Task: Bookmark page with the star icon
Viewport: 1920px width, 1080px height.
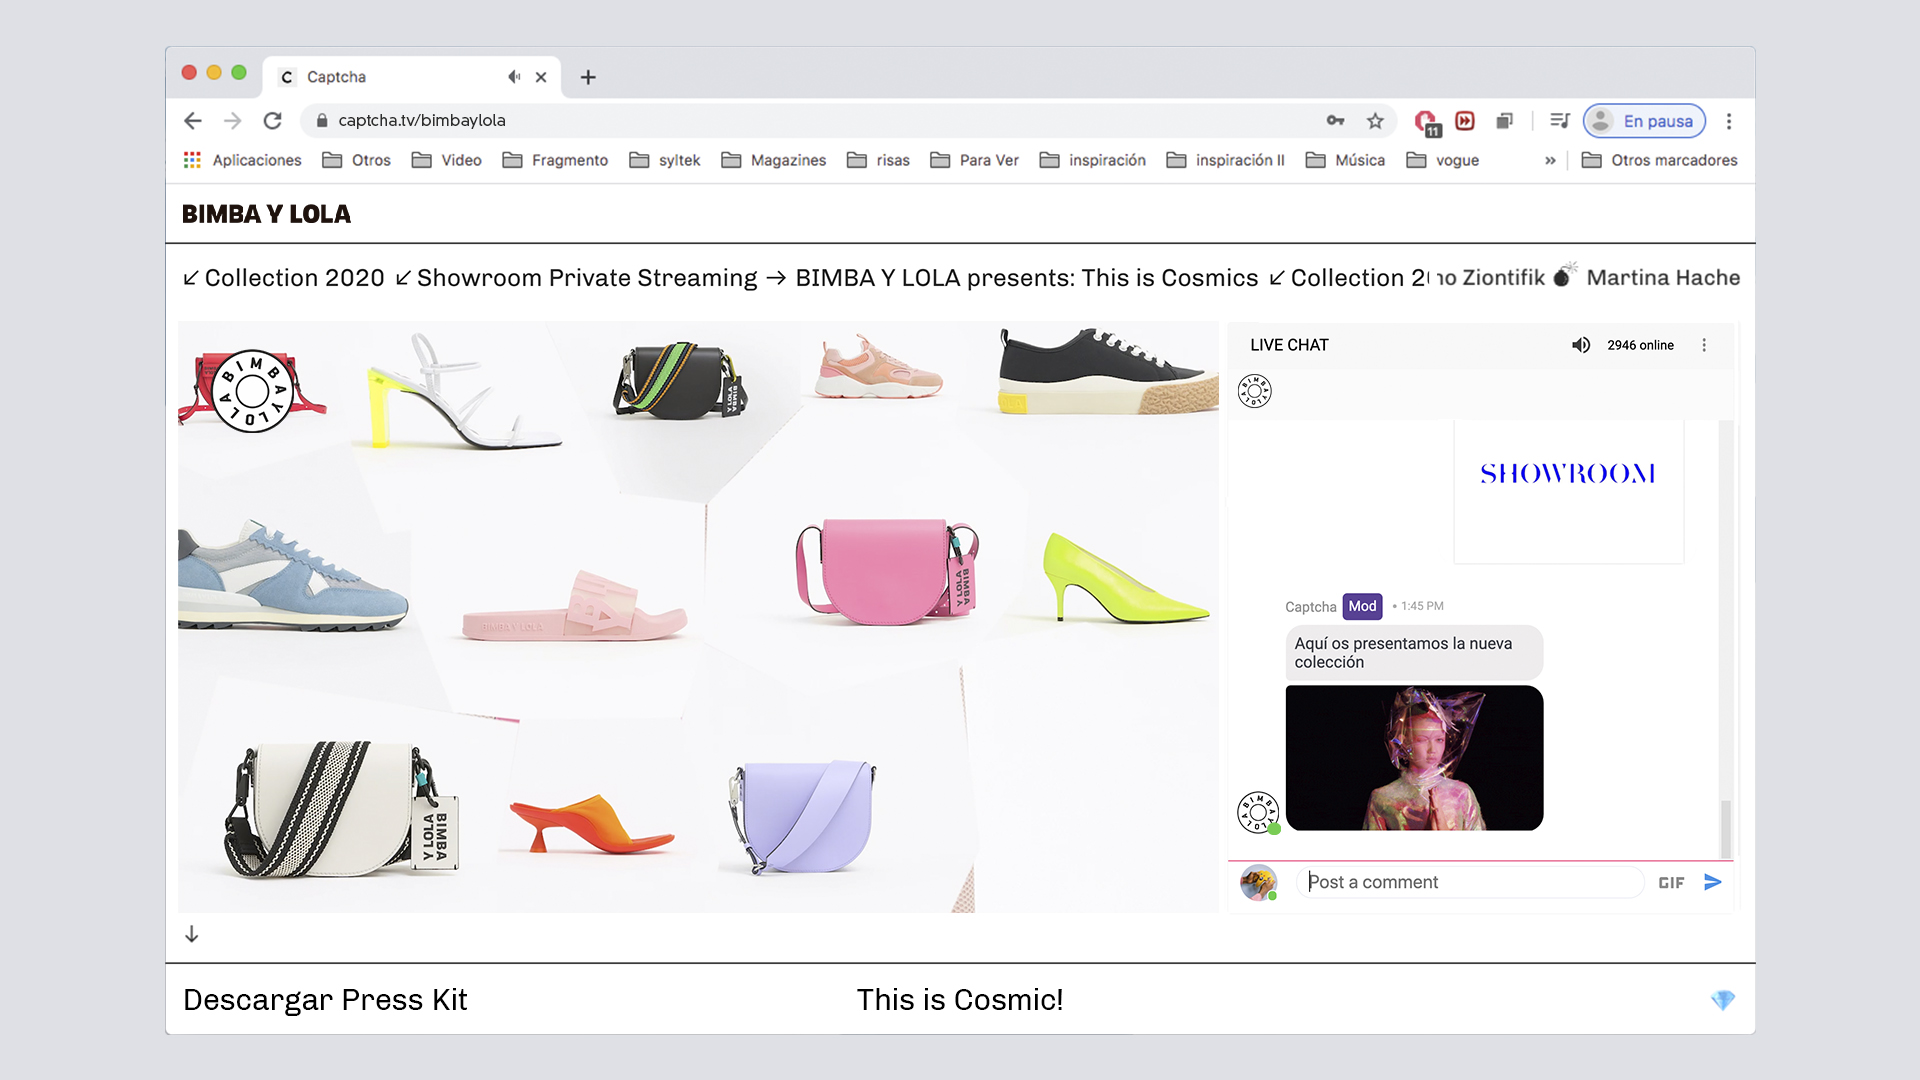Action: pyautogui.click(x=1375, y=121)
